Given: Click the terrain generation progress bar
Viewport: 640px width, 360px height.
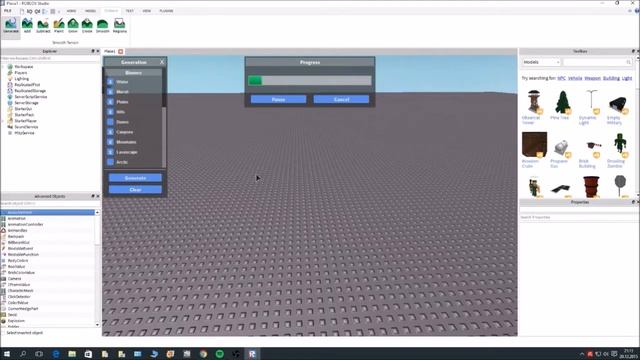Looking at the screenshot, I should click(x=310, y=80).
